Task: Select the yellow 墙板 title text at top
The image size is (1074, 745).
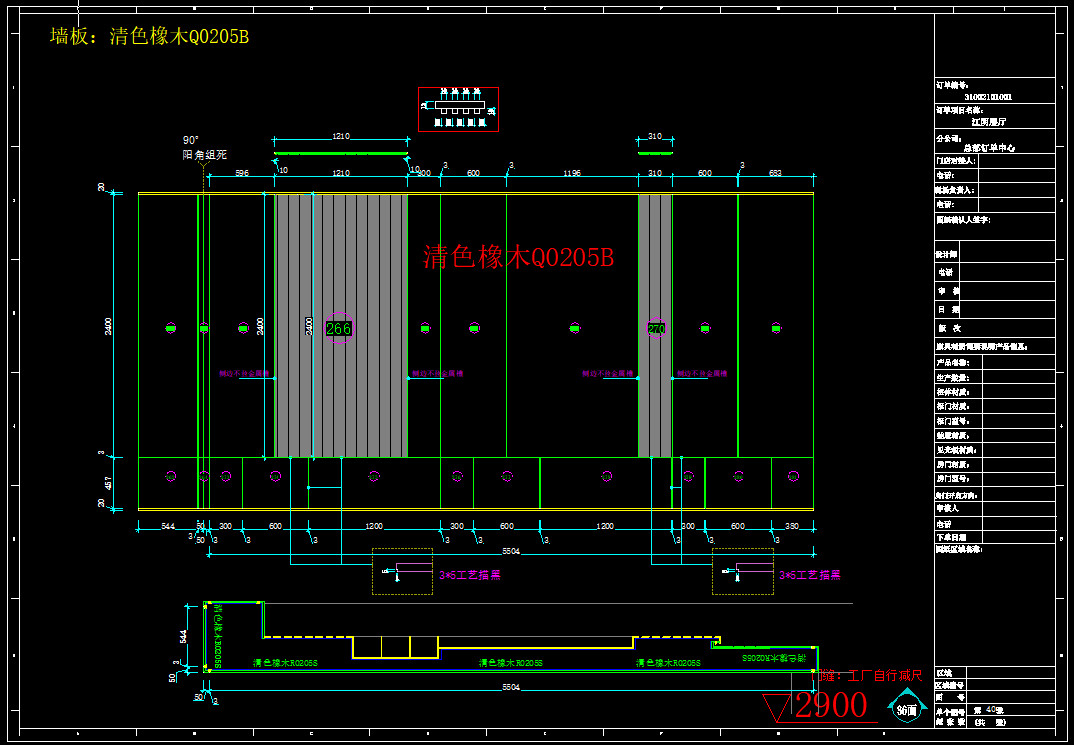Action: 149,37
